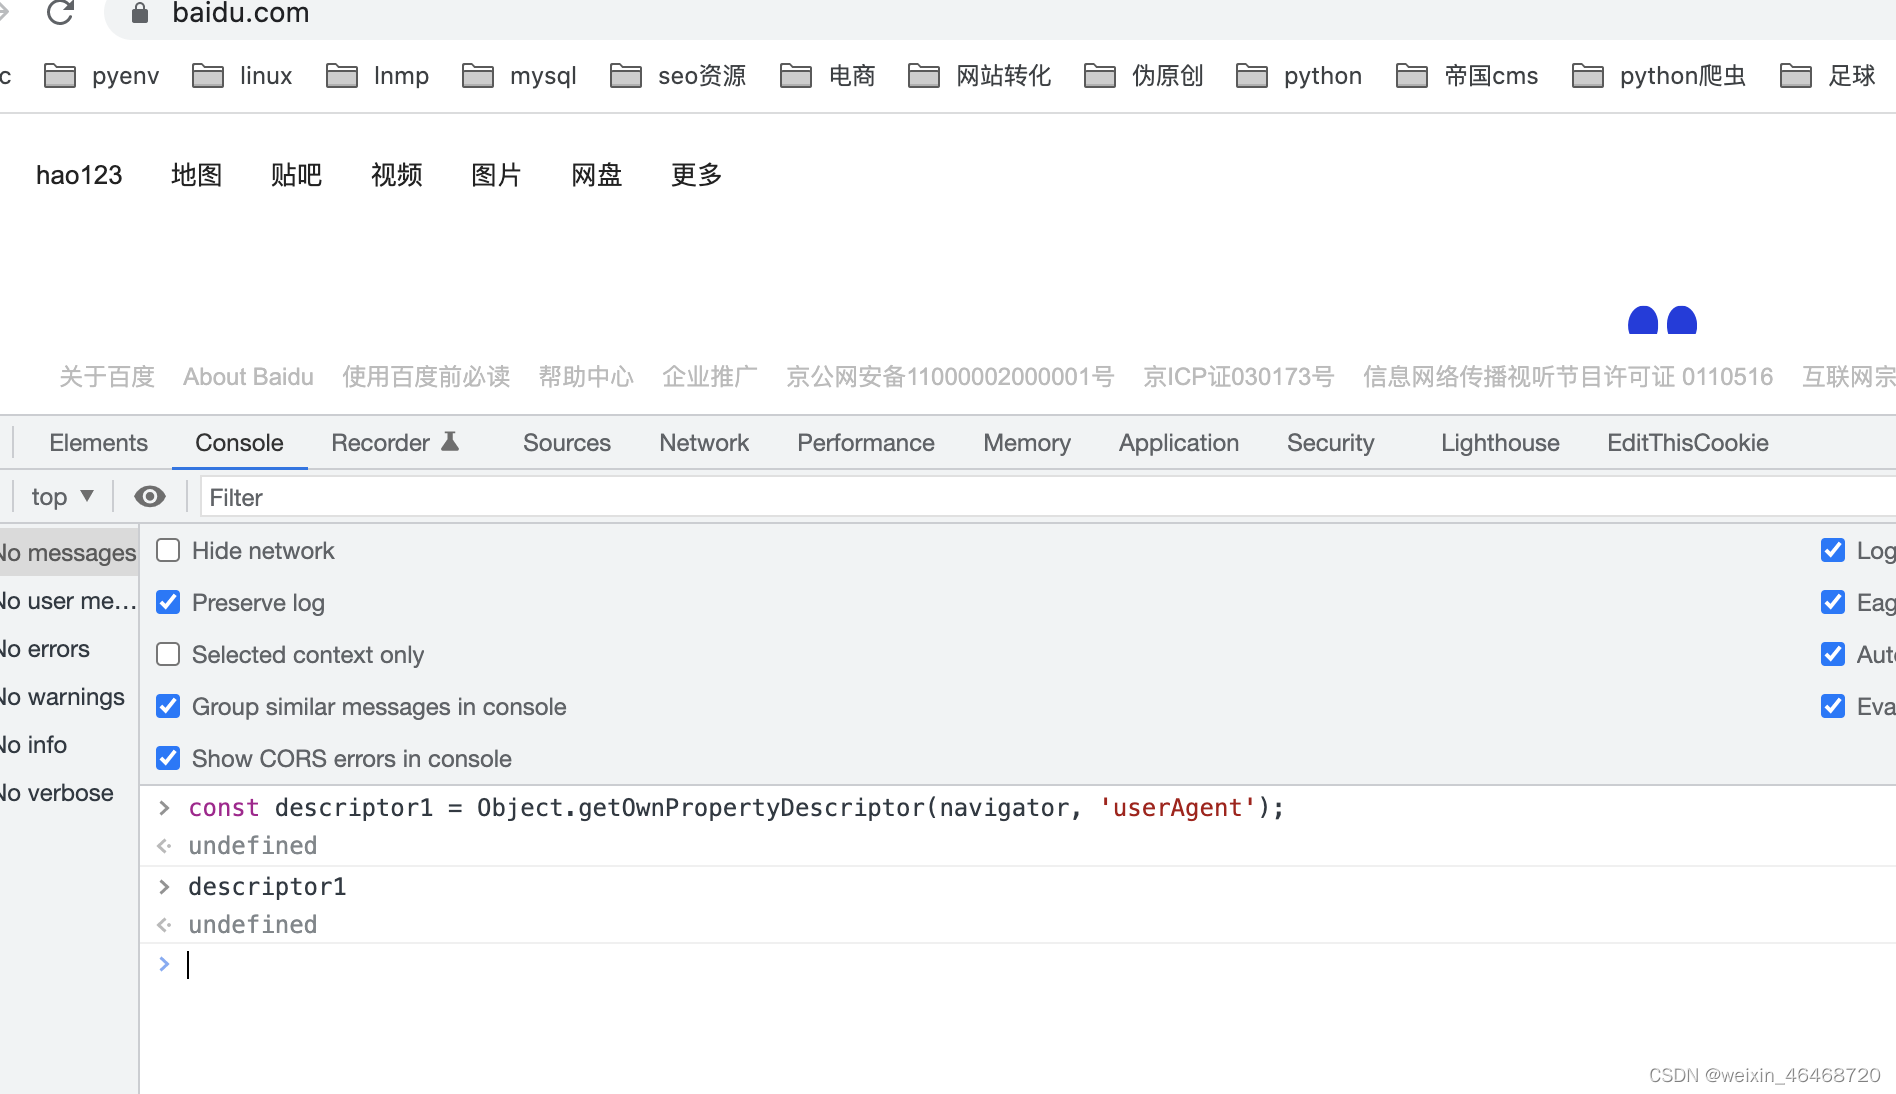Viewport: 1896px width, 1094px height.
Task: Open the 网盘 link
Action: (x=596, y=175)
